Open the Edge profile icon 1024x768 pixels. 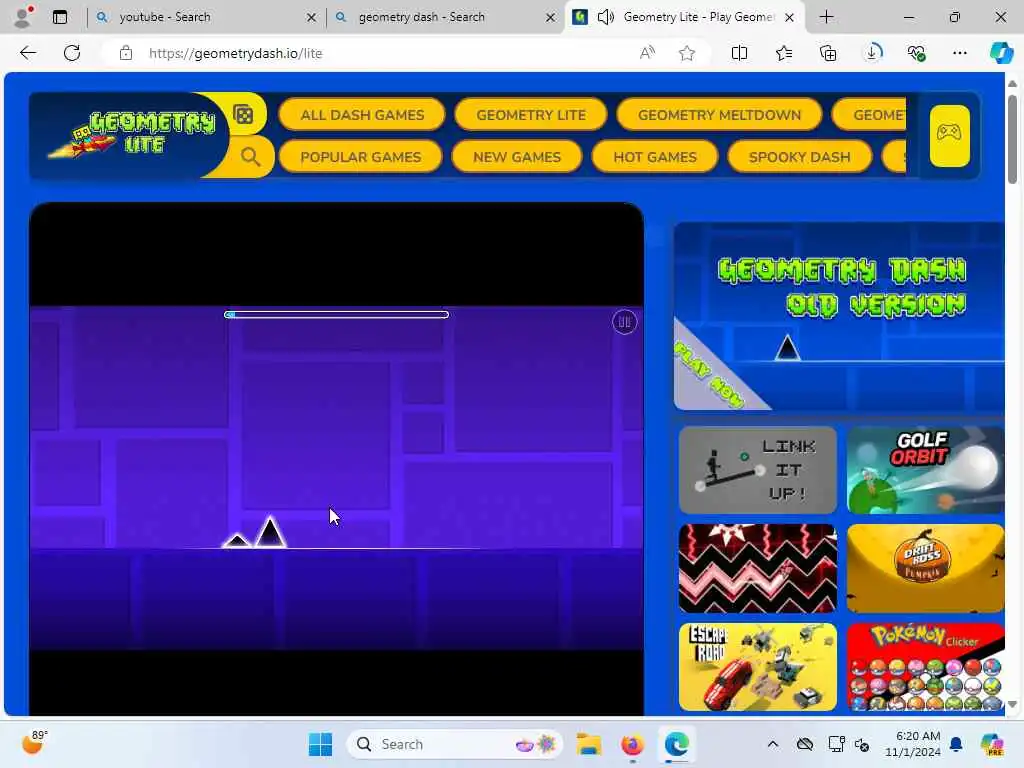[23, 17]
